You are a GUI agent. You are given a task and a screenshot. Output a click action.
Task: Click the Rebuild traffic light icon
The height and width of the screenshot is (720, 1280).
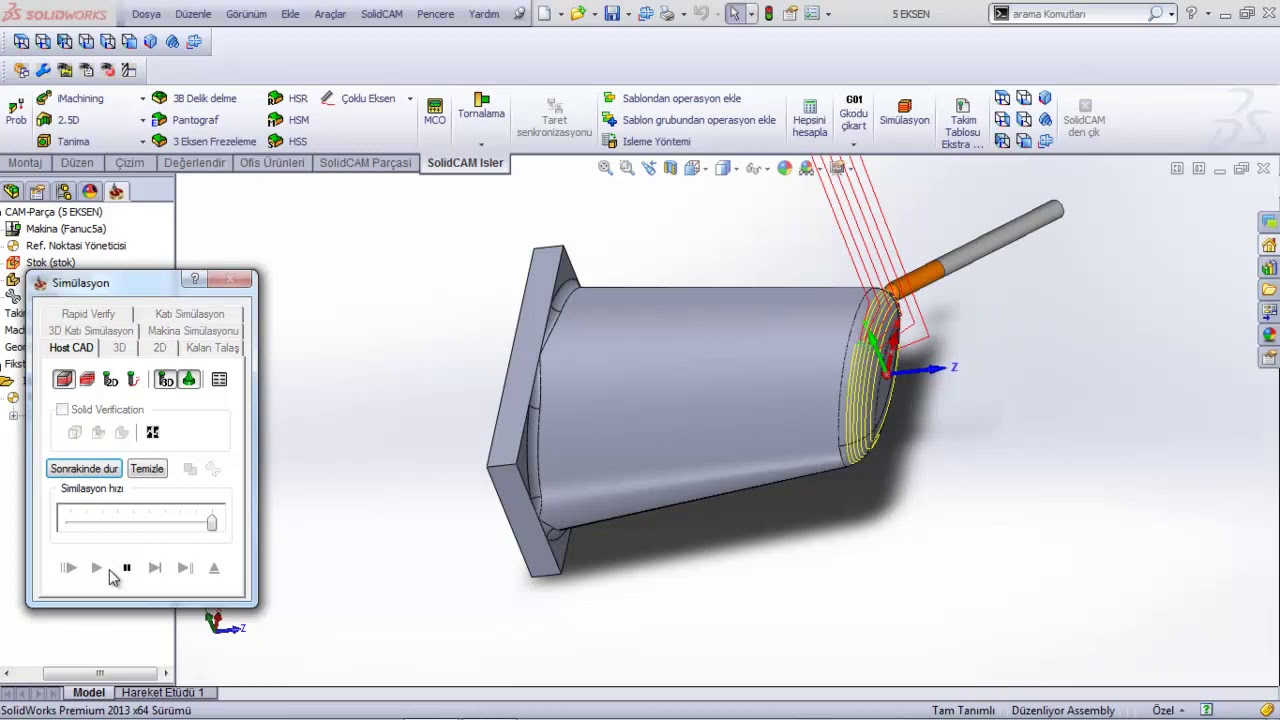[x=767, y=14]
